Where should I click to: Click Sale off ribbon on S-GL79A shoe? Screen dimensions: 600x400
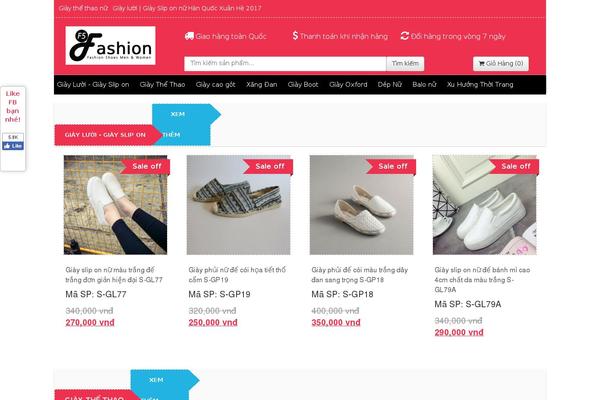coord(514,166)
